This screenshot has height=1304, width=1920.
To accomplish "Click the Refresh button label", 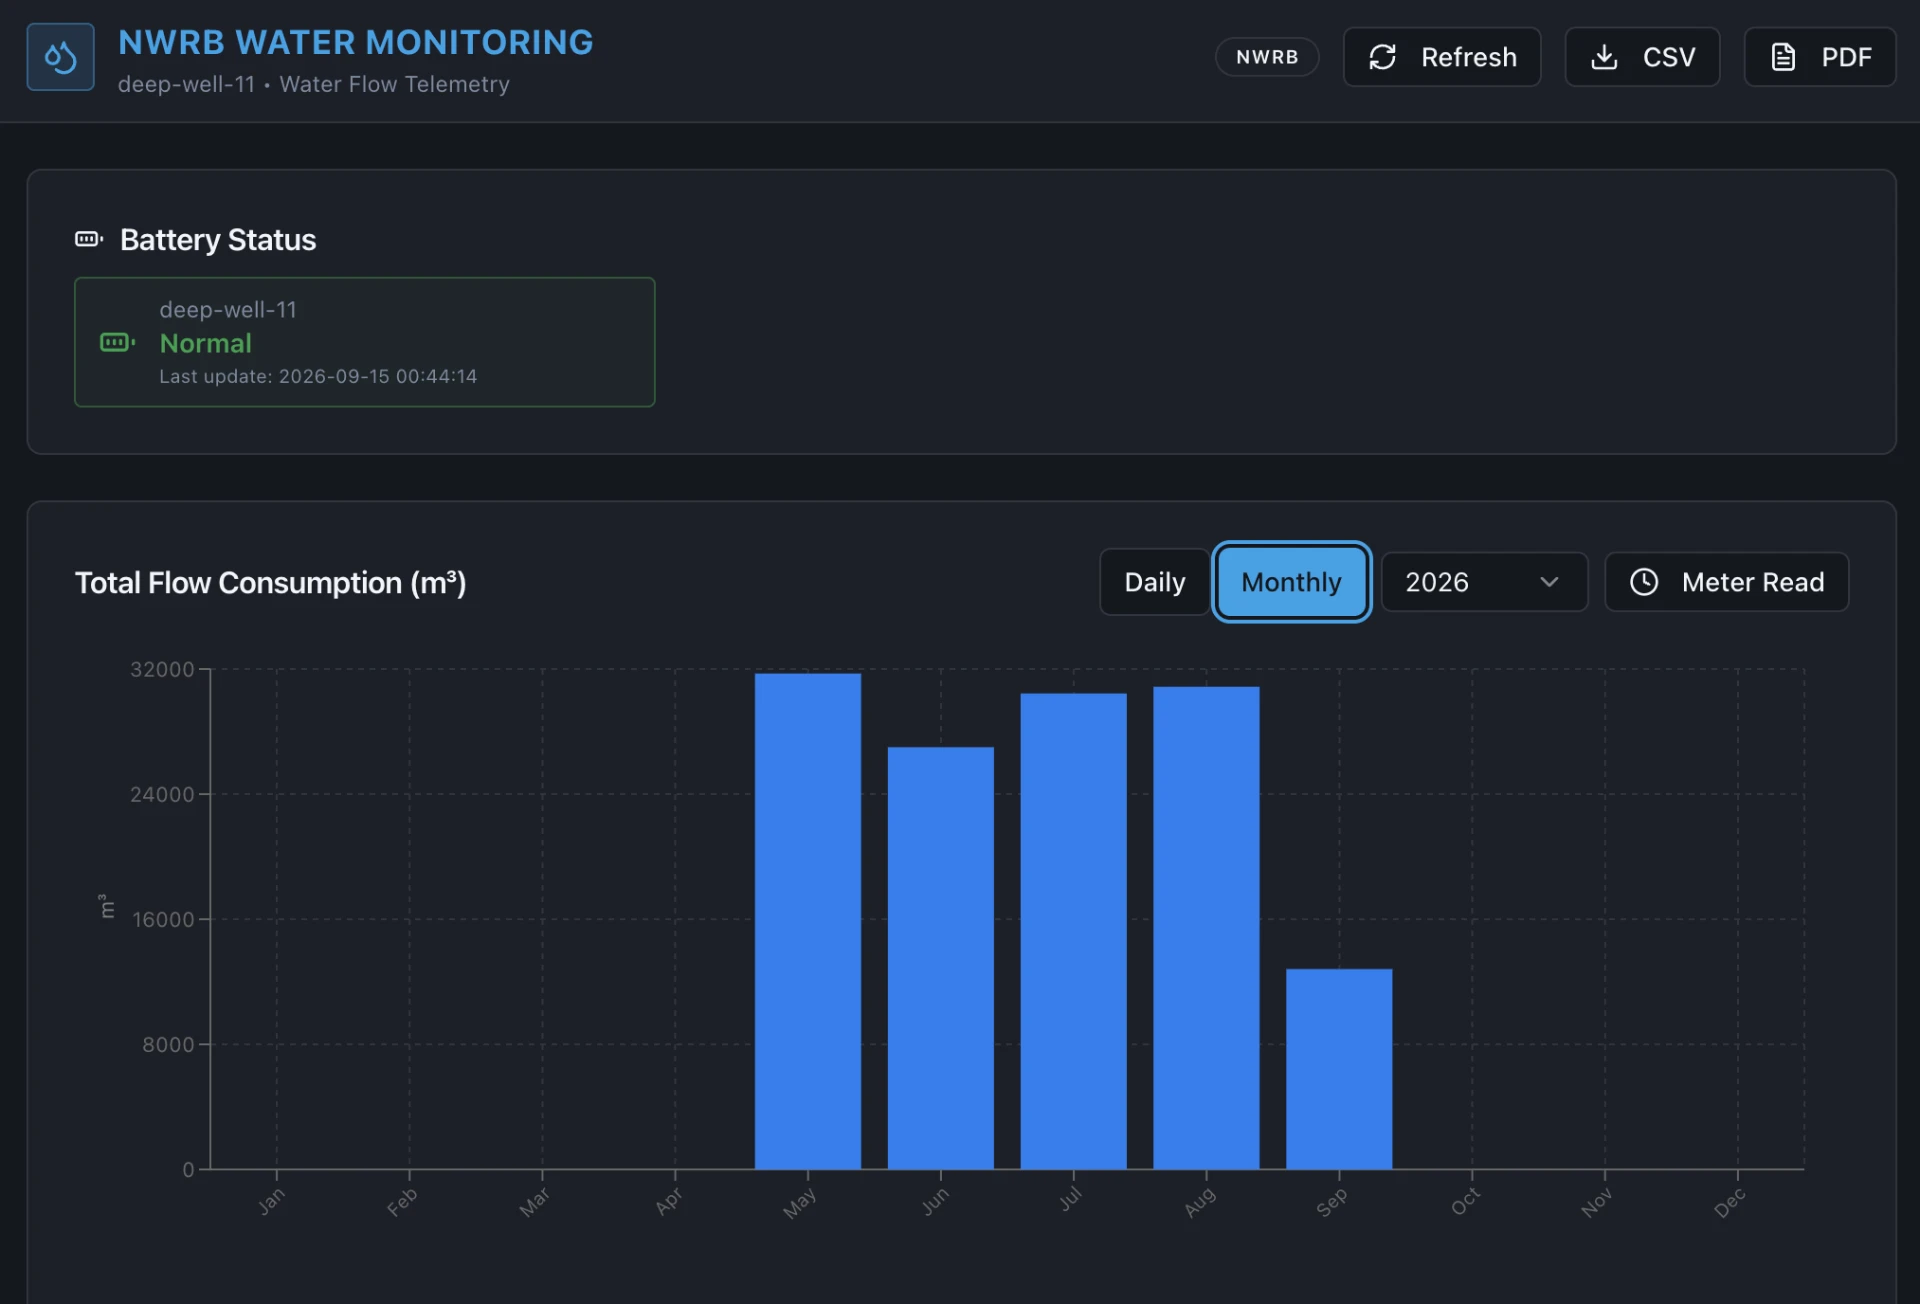I will 1468,57.
